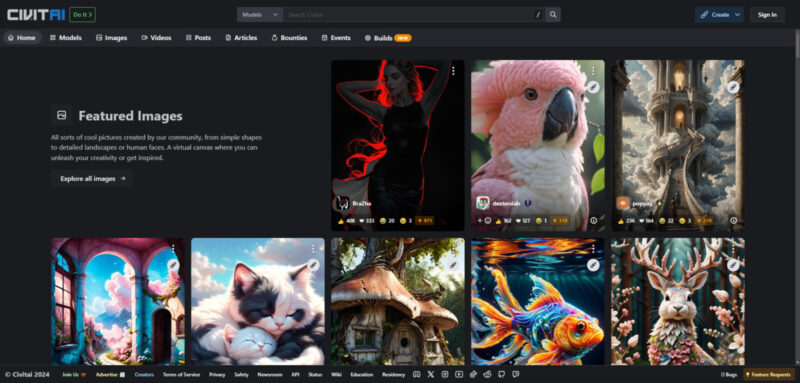This screenshot has height=383, width=800.
Task: Open the Instagram footer icon
Action: tap(445, 374)
